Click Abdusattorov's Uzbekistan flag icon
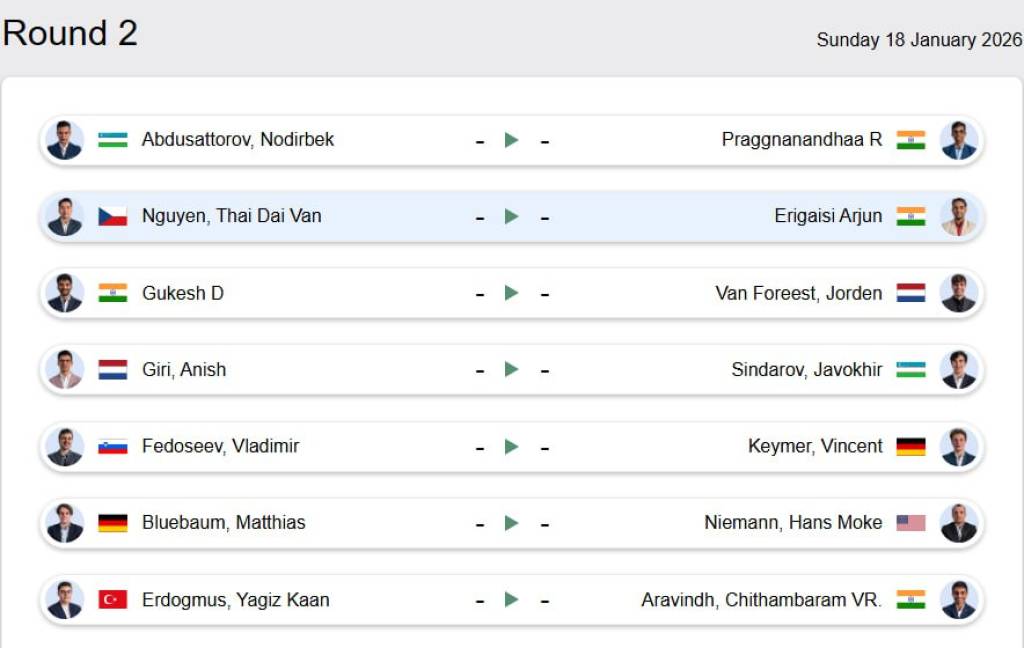 (112, 140)
